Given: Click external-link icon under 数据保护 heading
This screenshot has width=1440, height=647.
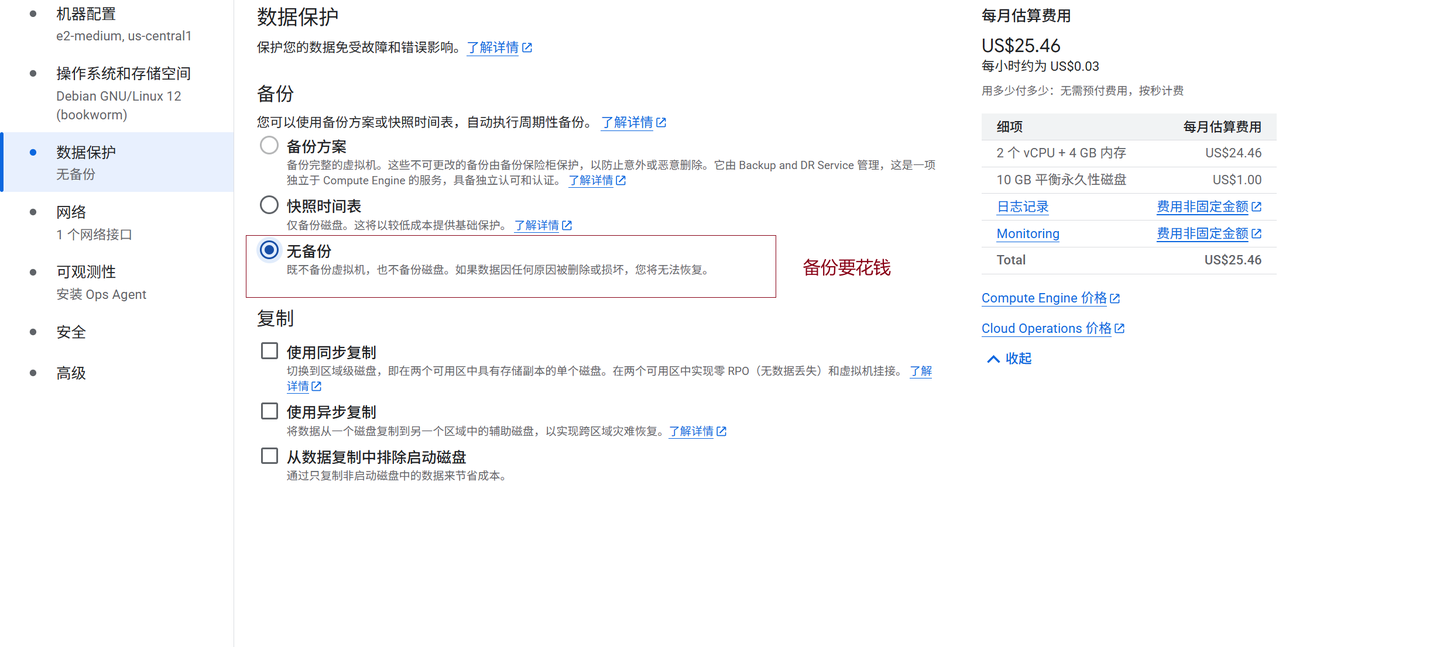Looking at the screenshot, I should coord(527,47).
